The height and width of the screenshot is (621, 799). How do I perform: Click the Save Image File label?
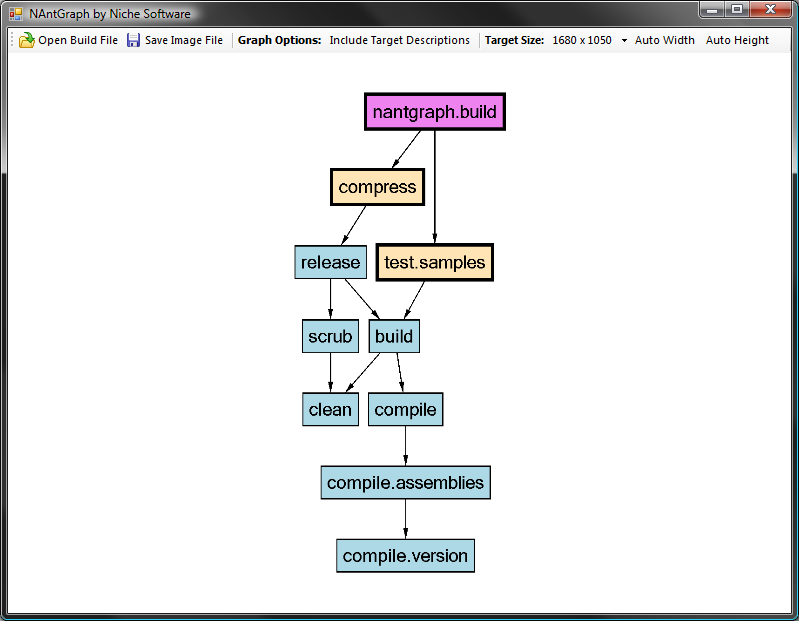click(184, 40)
